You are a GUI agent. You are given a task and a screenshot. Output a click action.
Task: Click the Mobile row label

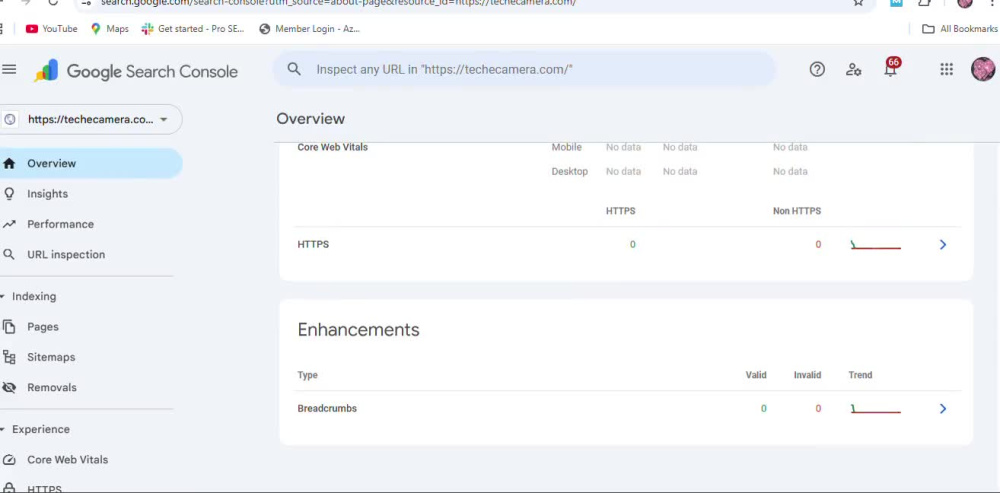click(566, 147)
